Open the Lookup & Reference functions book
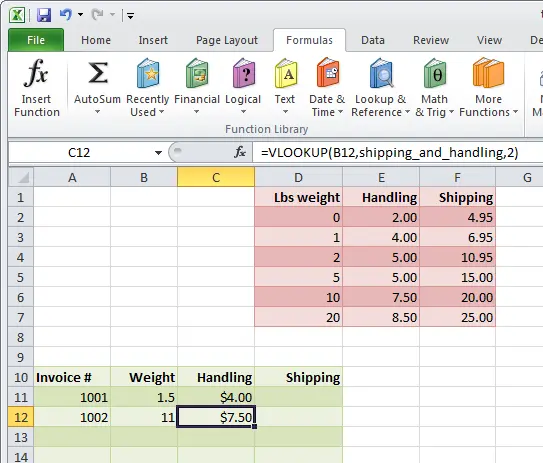 381,73
